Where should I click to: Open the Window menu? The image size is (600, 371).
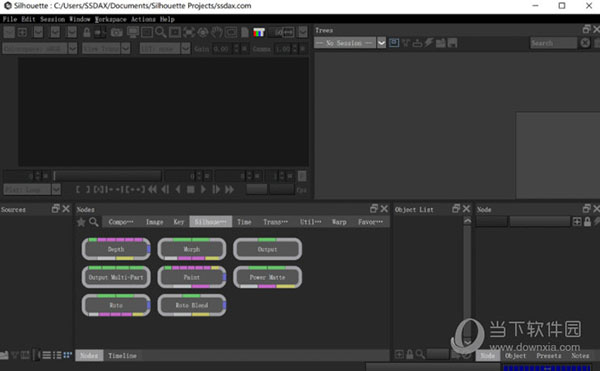(80, 19)
